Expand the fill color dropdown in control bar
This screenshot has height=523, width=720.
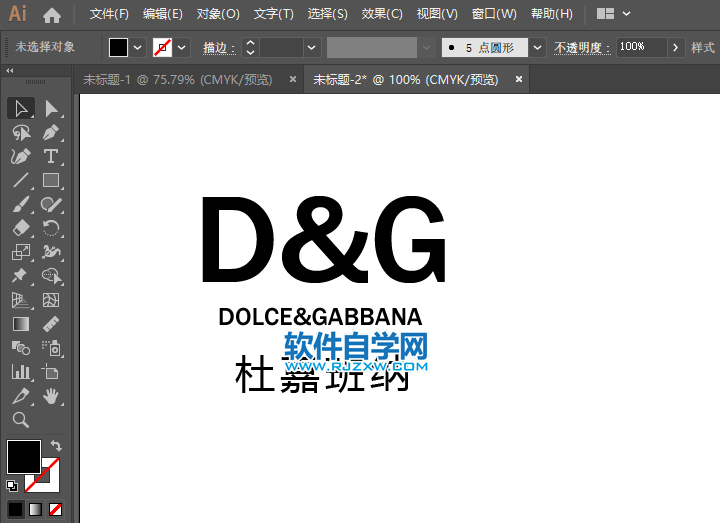pyautogui.click(x=138, y=47)
